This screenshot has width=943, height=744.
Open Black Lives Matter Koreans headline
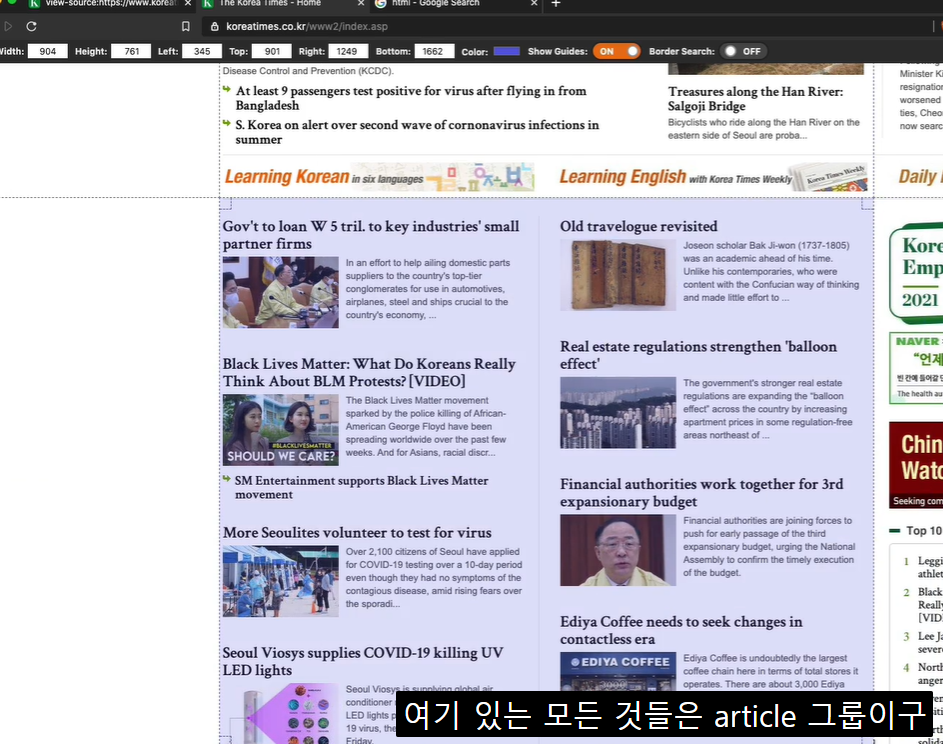(369, 372)
